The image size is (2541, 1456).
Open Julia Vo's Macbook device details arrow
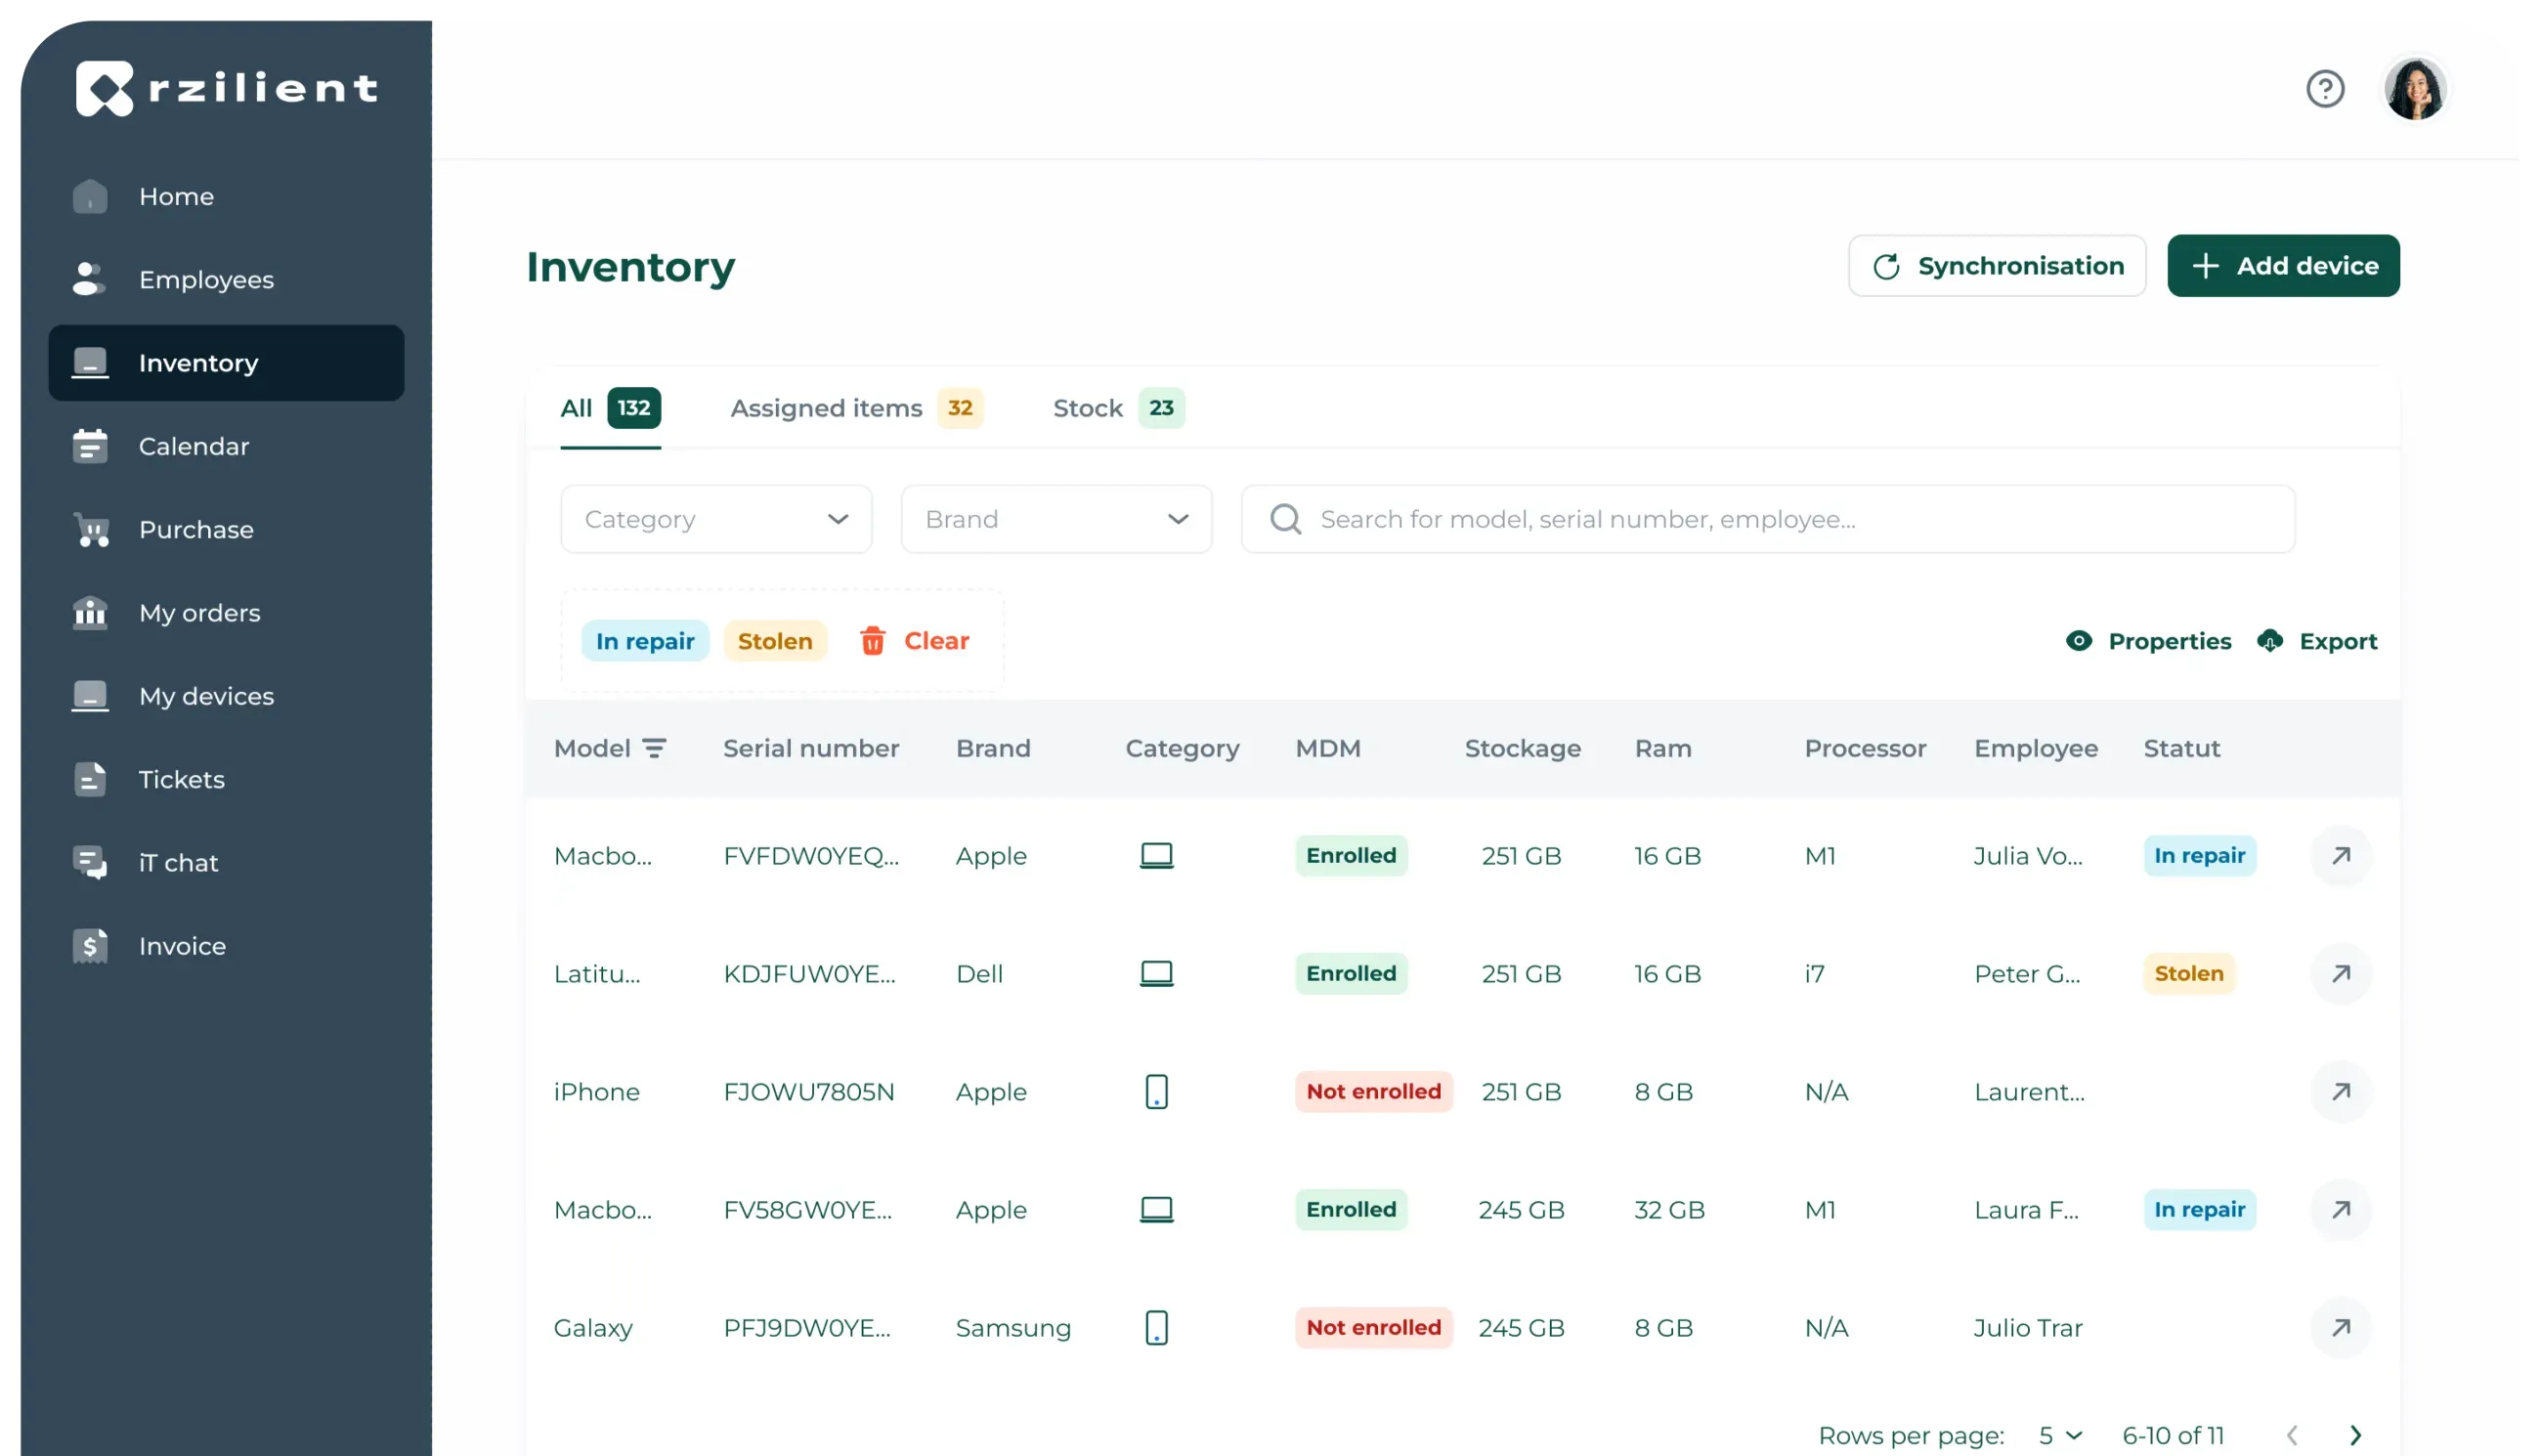2340,856
